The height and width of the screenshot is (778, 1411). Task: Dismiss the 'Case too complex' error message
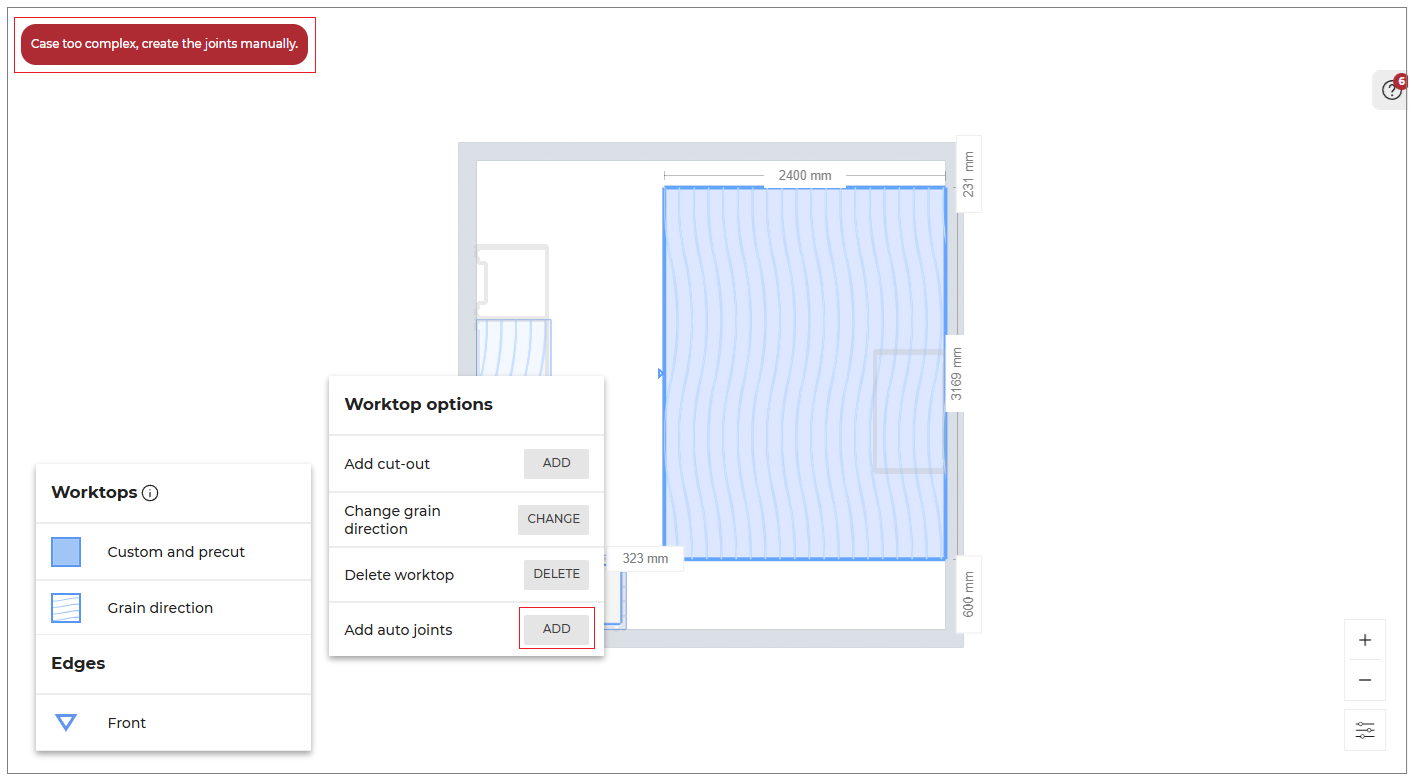(164, 45)
